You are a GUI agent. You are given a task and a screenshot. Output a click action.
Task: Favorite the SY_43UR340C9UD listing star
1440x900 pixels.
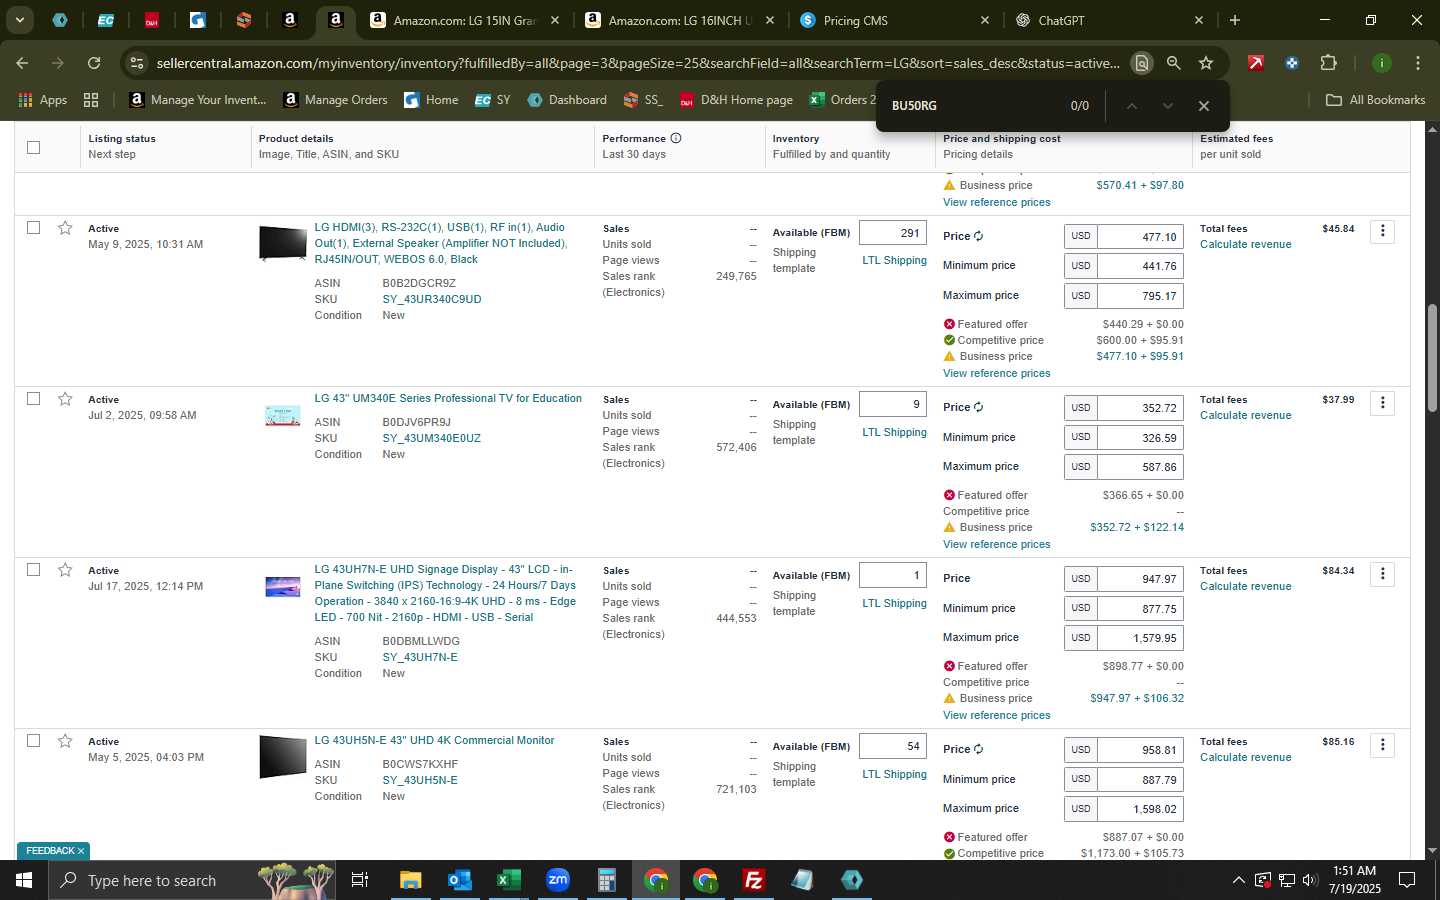65,228
